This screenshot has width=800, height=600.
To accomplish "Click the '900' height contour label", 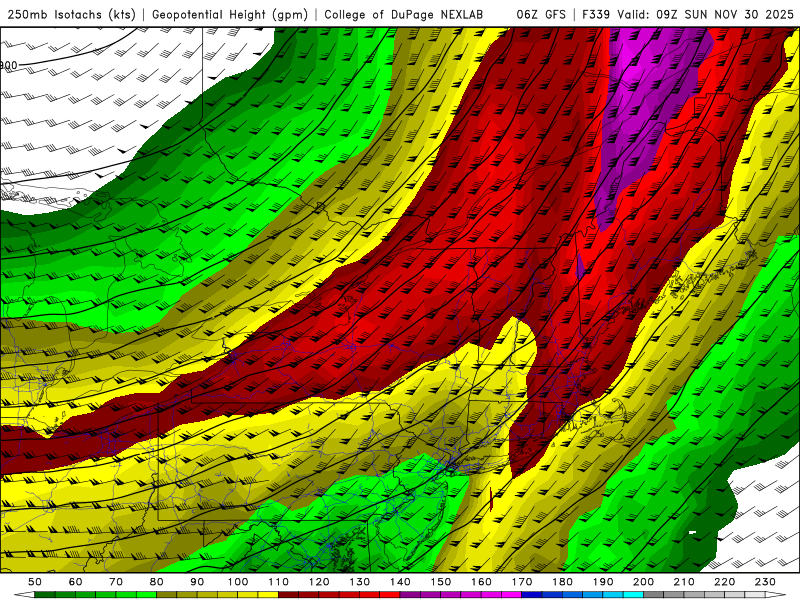I will pyautogui.click(x=9, y=65).
